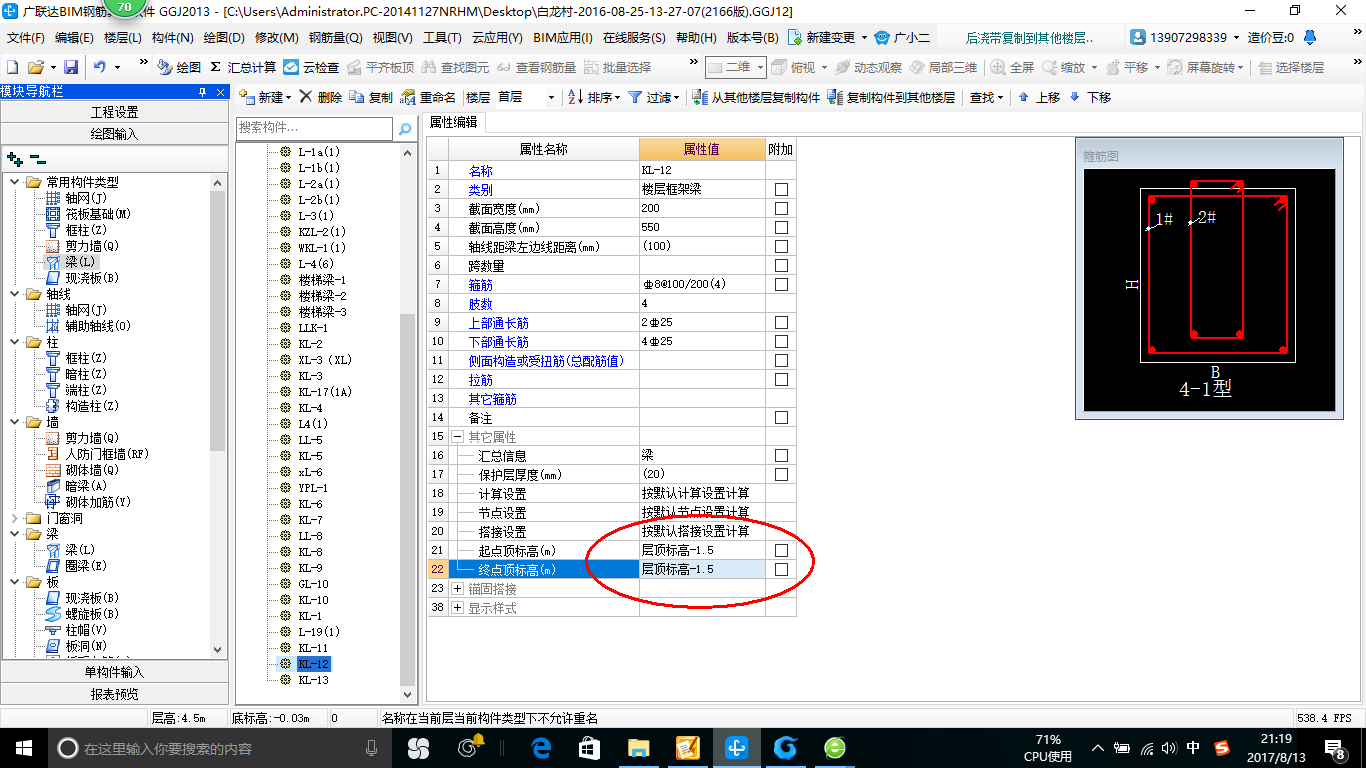Open 钢筋量(Q) menu

click(x=336, y=38)
